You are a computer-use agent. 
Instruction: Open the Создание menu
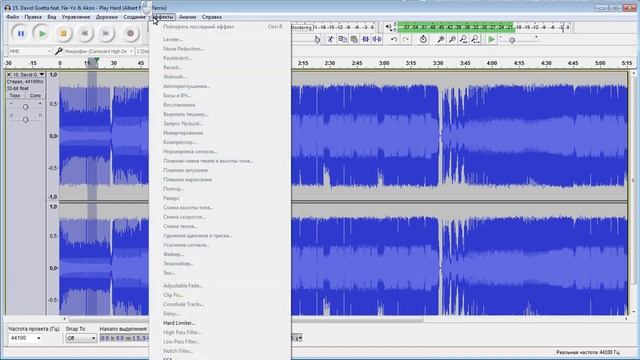(x=134, y=17)
